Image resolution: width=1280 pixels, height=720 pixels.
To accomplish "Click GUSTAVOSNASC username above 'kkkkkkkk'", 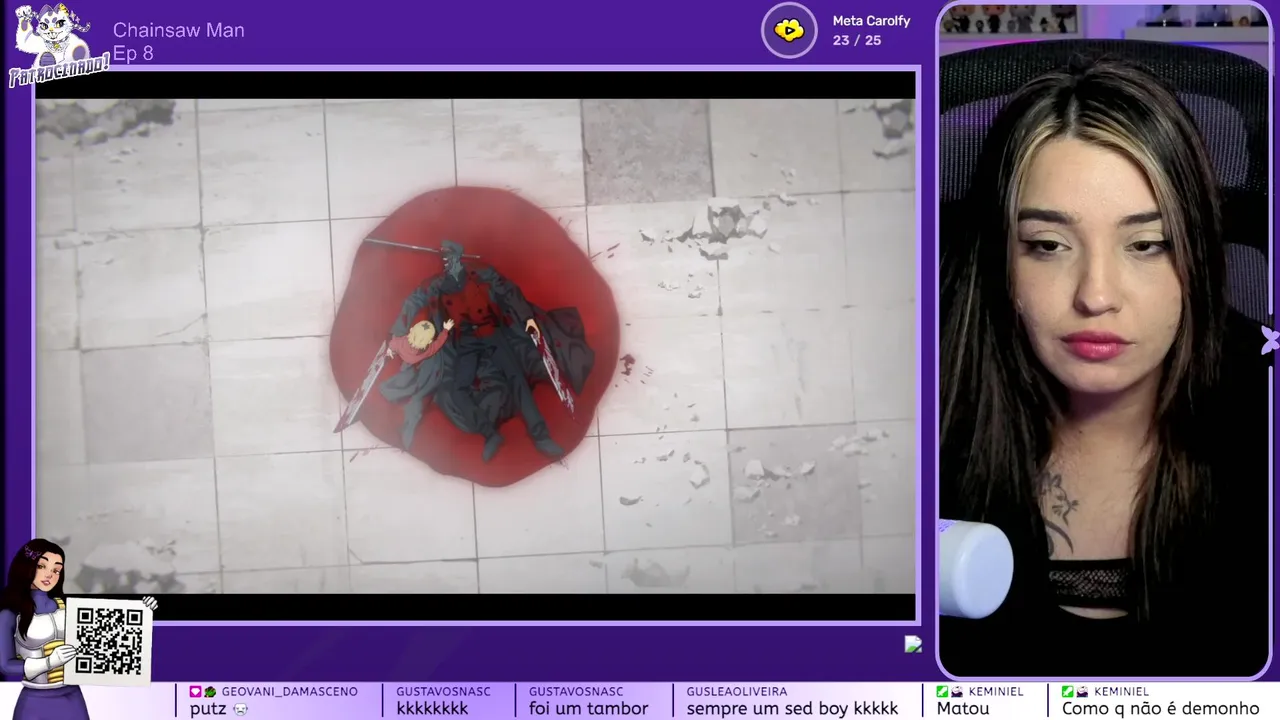I will [x=443, y=692].
